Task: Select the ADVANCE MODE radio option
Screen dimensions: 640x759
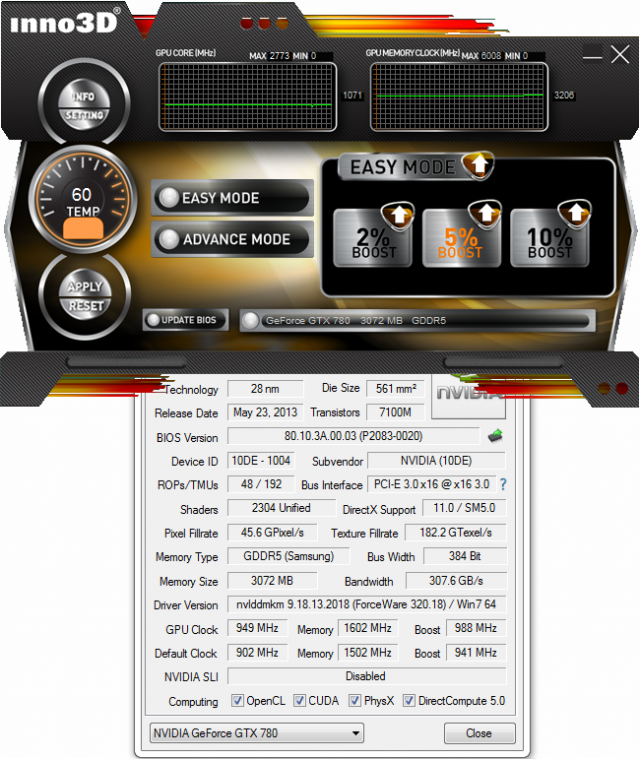Action: click(x=232, y=239)
